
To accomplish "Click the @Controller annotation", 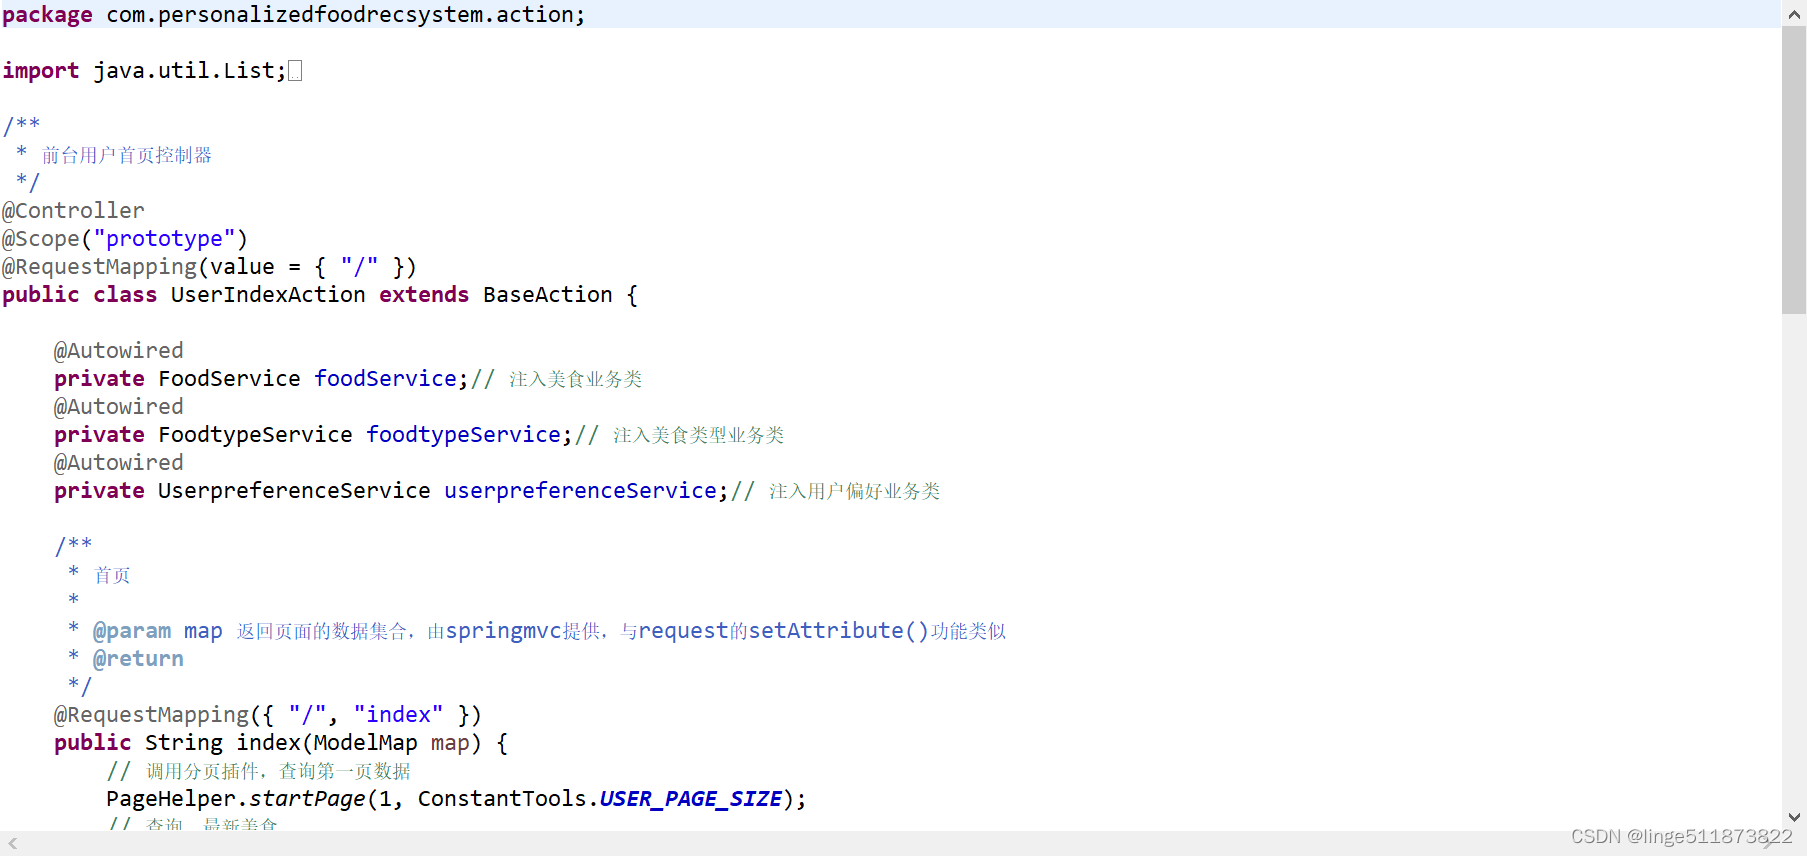I will click(73, 211).
